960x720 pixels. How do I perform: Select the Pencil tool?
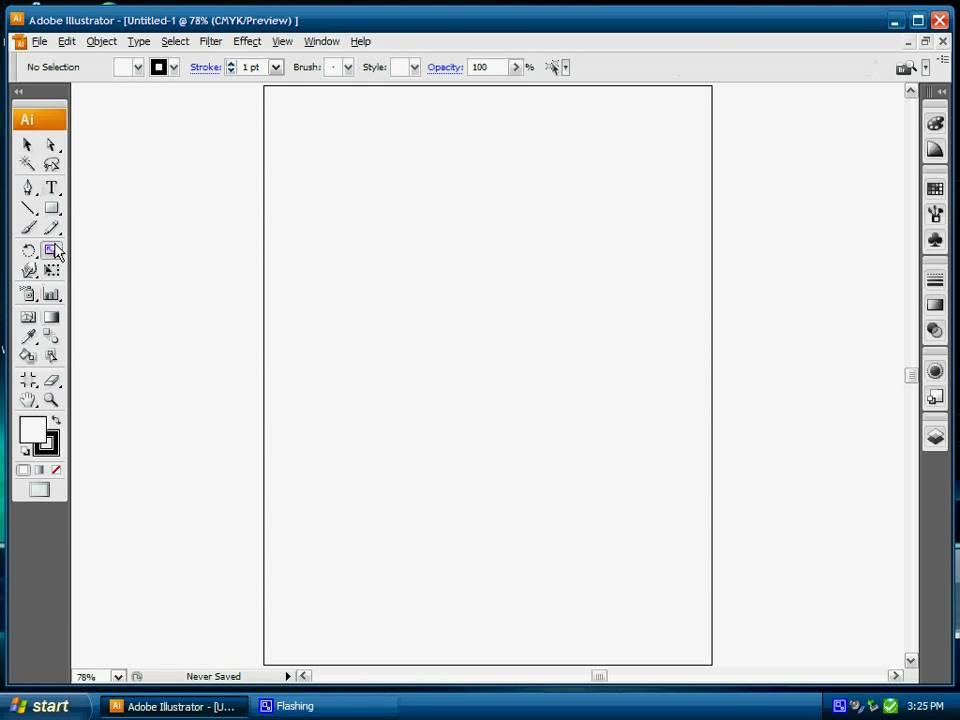pos(51,228)
